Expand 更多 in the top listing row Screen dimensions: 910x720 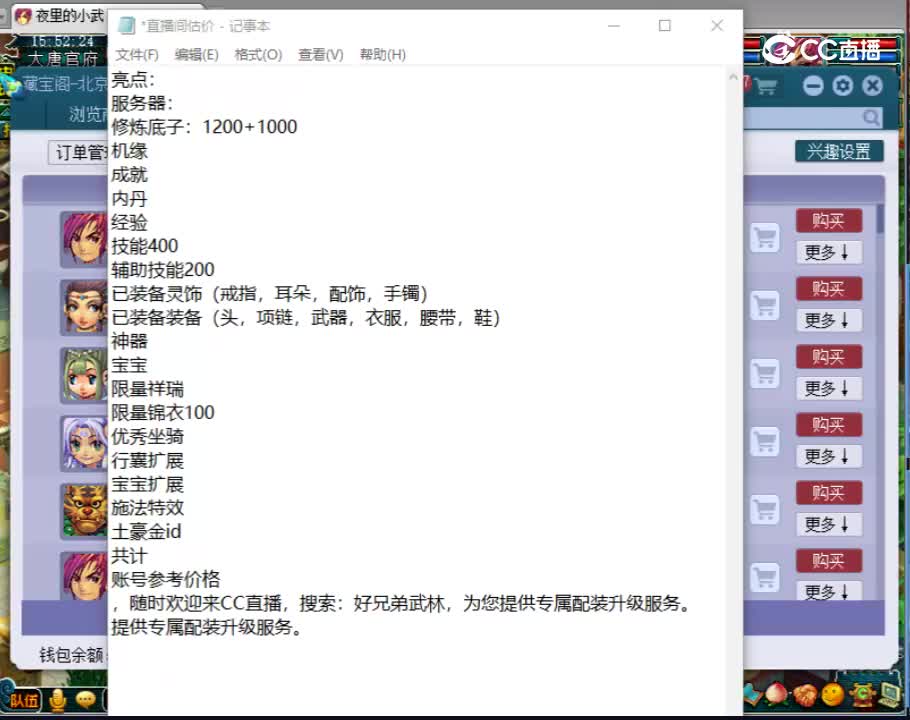click(x=828, y=252)
